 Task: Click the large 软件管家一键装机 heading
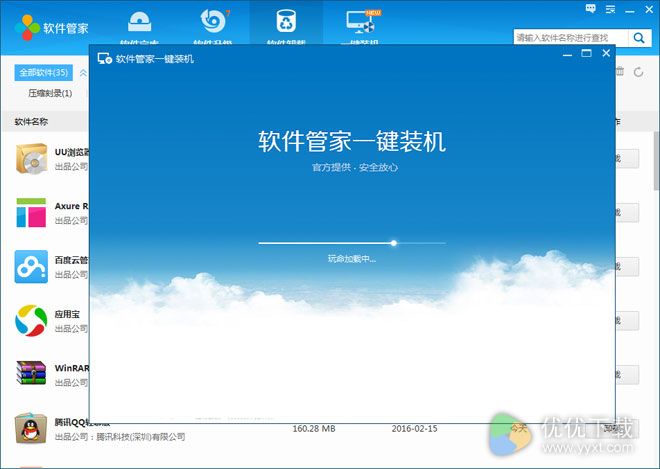click(352, 141)
